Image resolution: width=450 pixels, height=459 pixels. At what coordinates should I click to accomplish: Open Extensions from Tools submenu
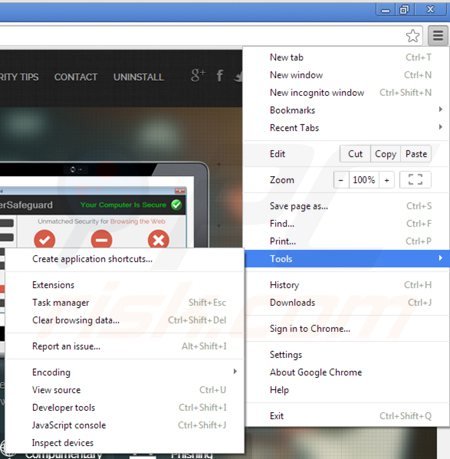point(125,285)
